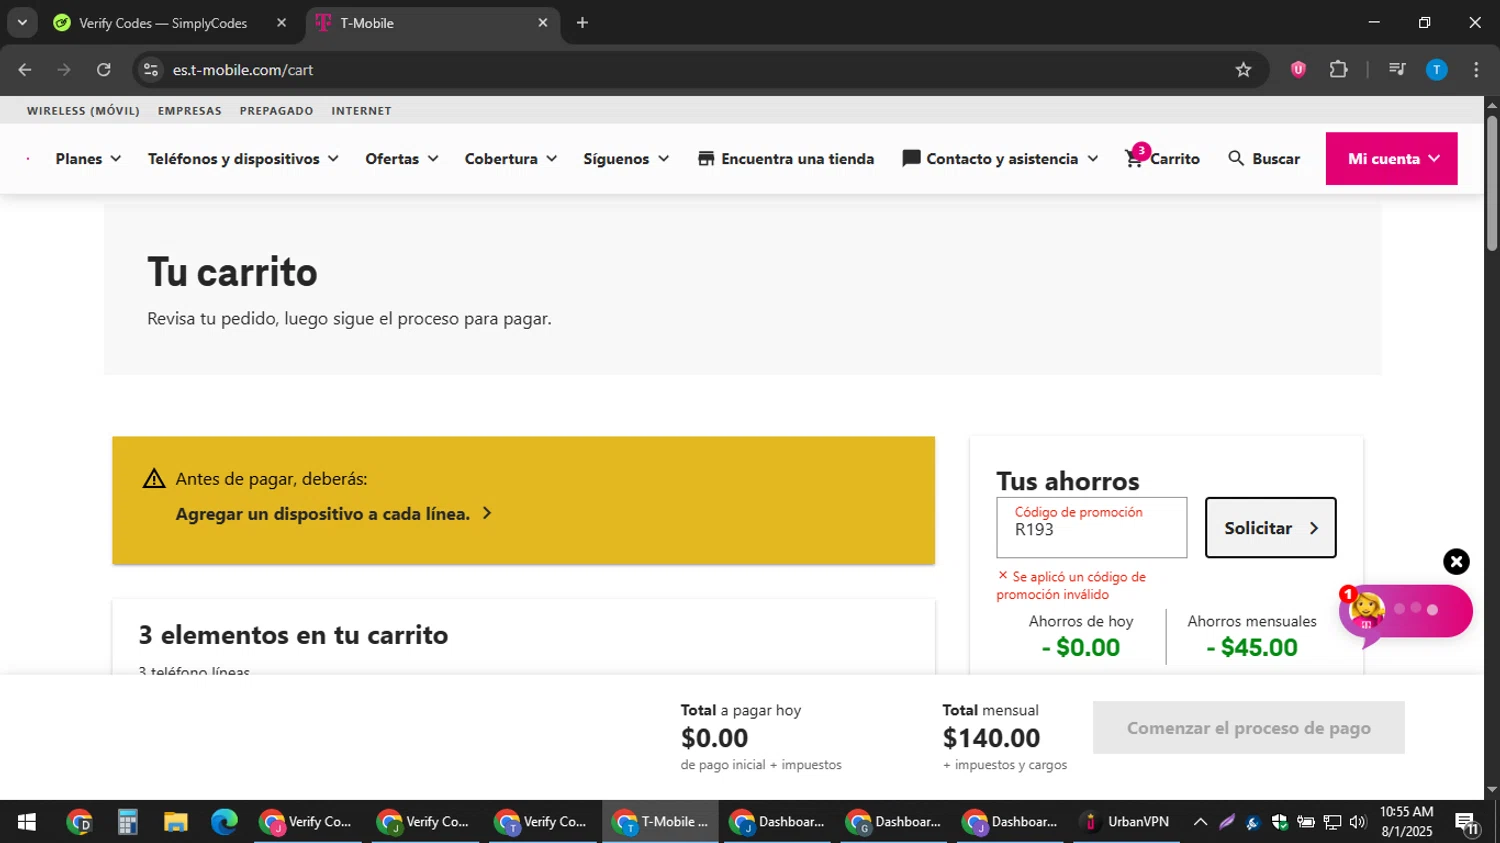1500x843 pixels.
Task: Close the Verify Codes tab
Action: (x=281, y=23)
